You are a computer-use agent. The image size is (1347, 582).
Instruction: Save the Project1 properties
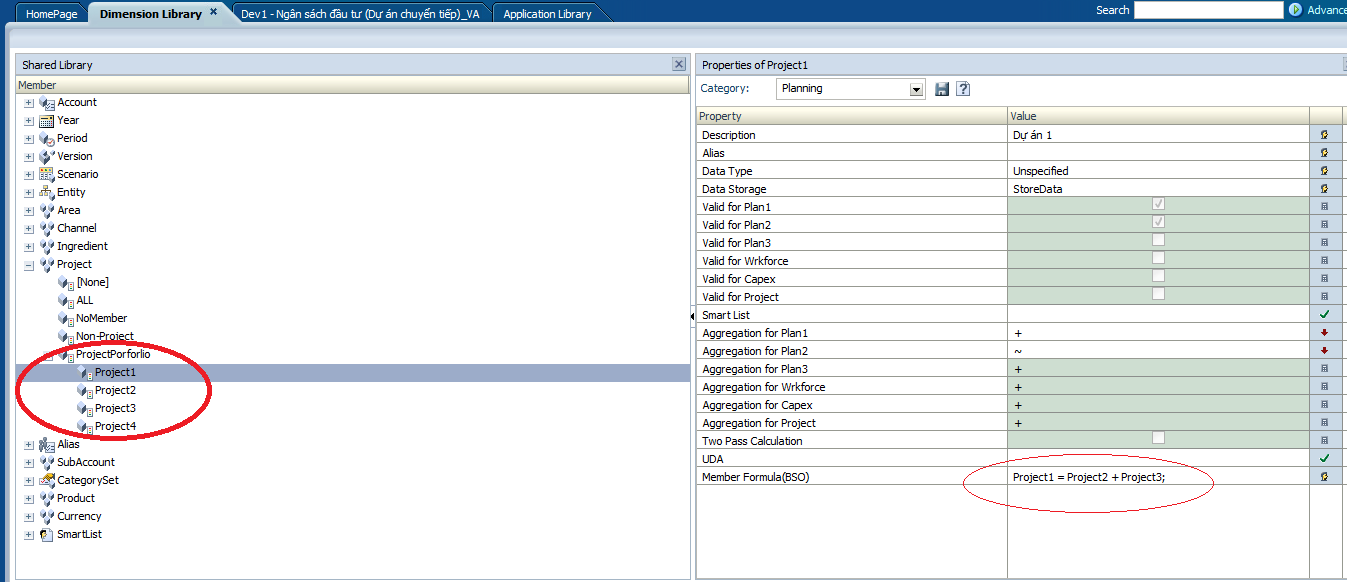point(941,89)
